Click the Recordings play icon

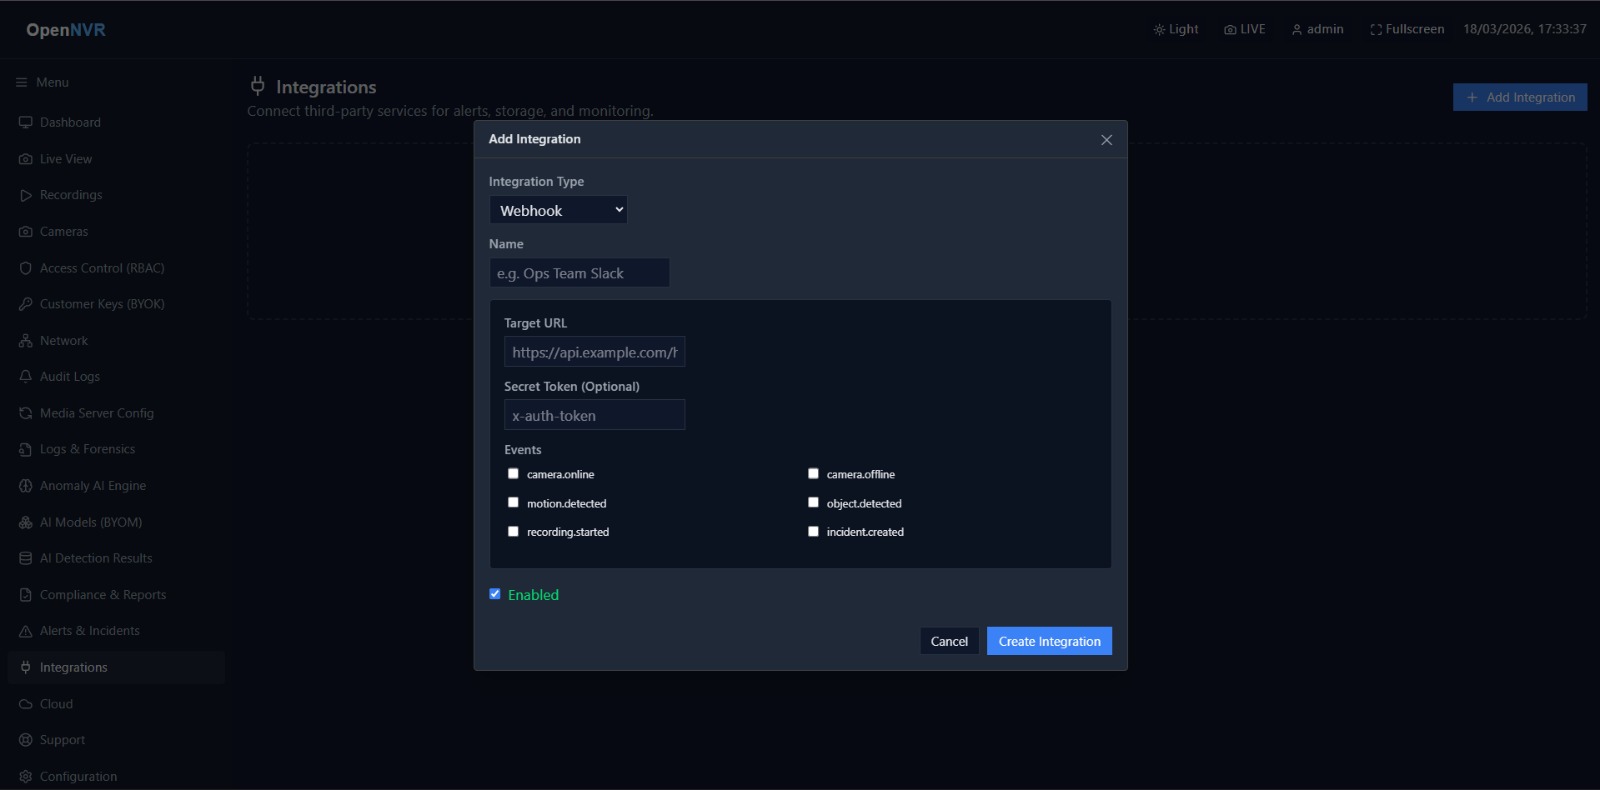coord(26,195)
